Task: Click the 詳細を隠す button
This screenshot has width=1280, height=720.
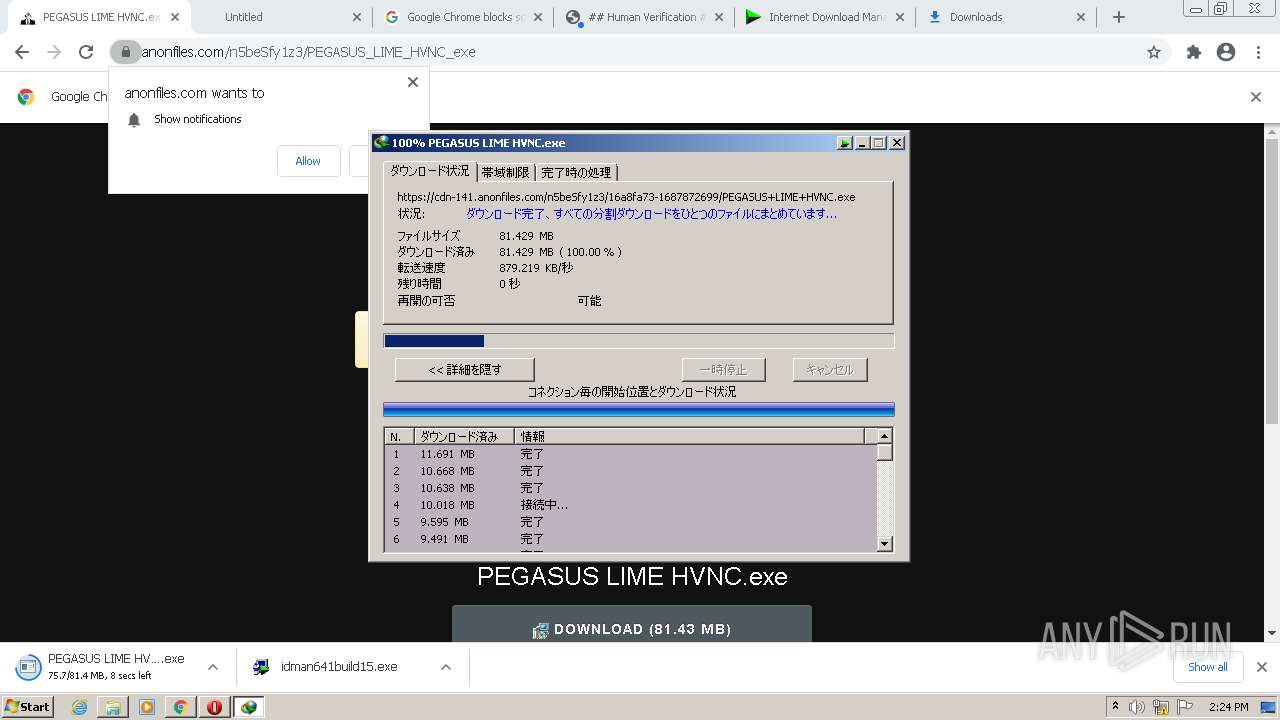Action: pyautogui.click(x=465, y=369)
